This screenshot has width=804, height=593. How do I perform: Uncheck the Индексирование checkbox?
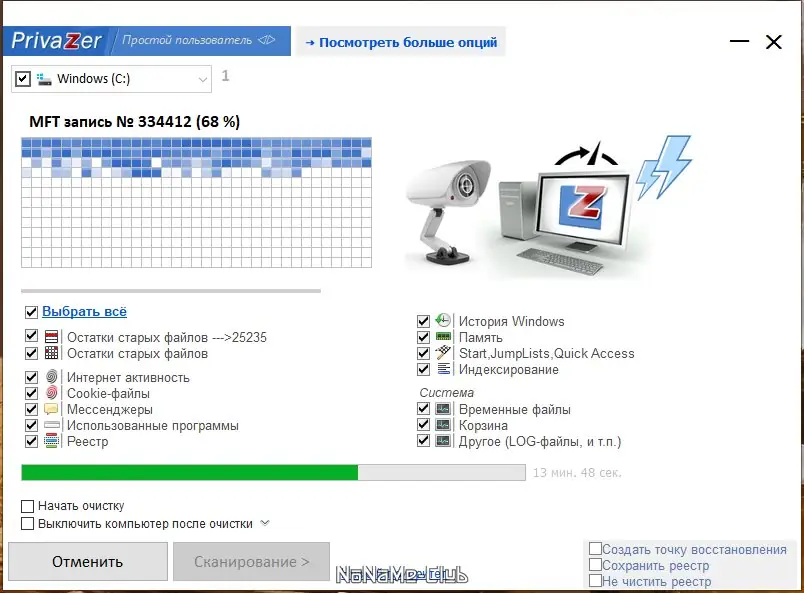pyautogui.click(x=423, y=369)
